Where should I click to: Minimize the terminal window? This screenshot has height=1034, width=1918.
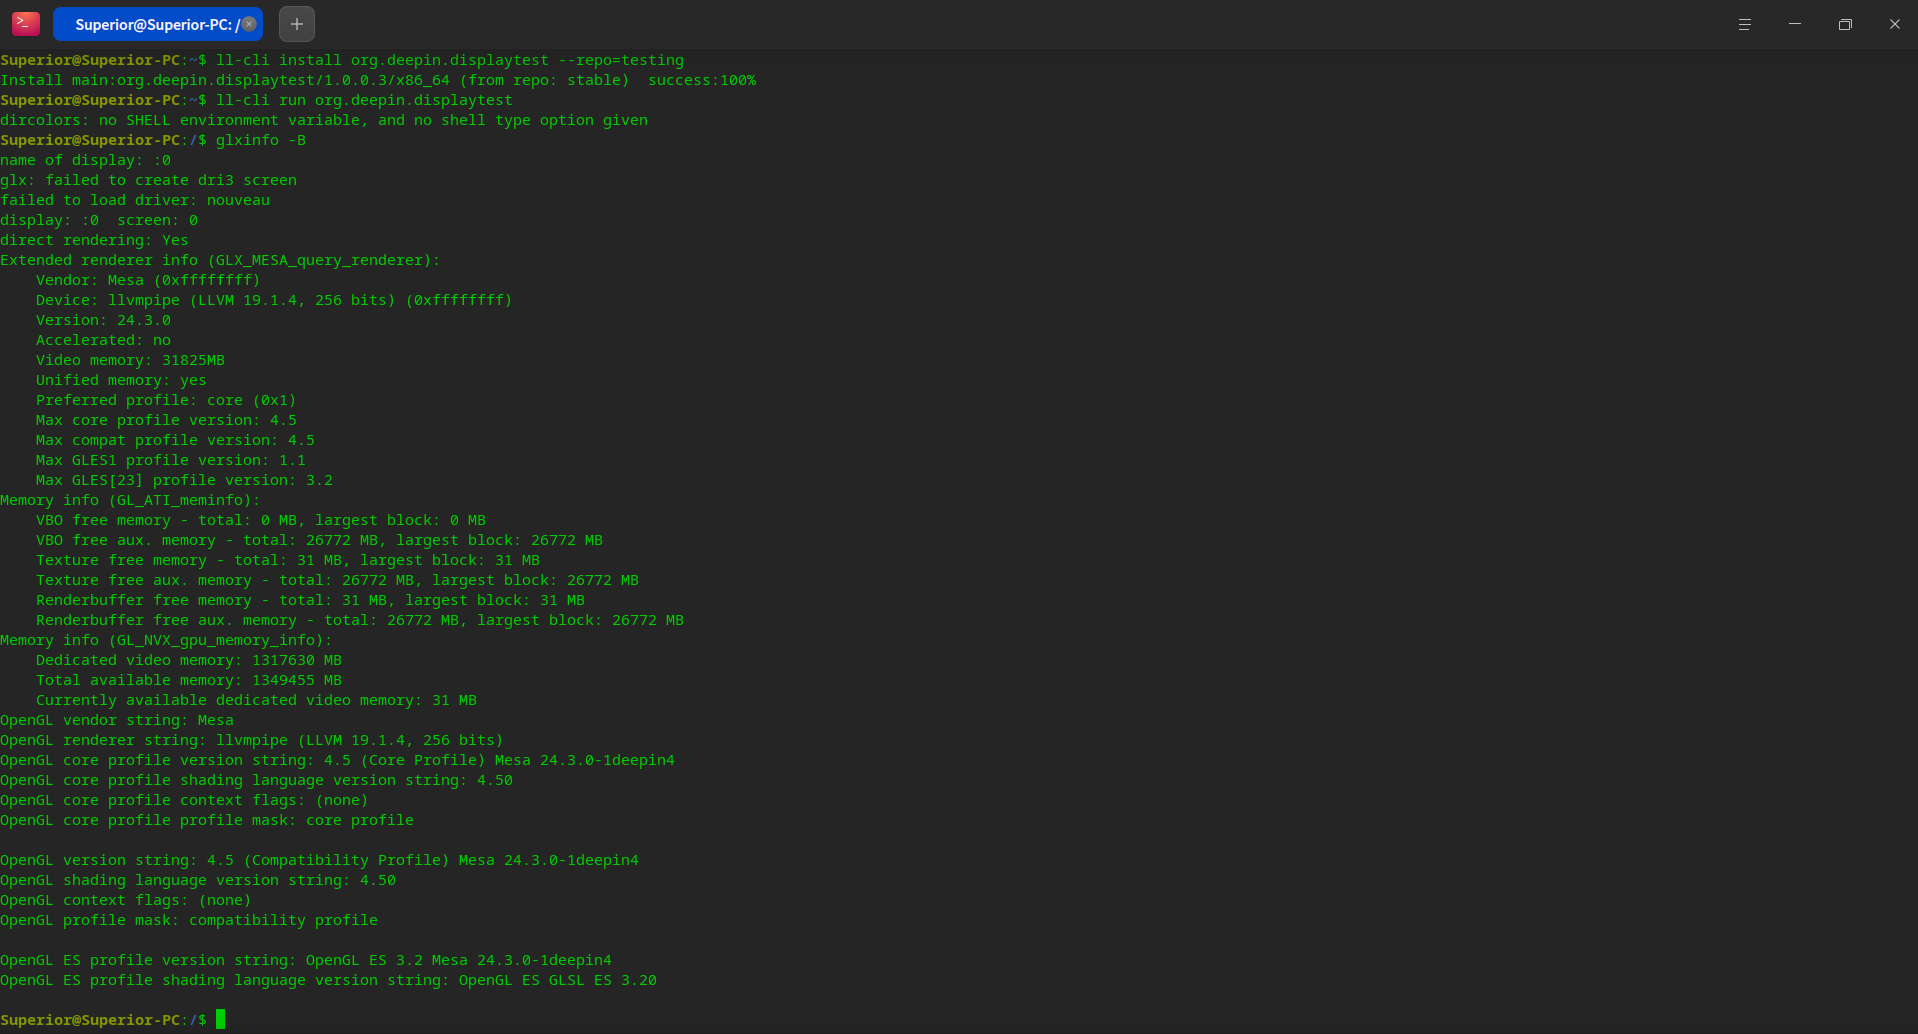tap(1795, 24)
